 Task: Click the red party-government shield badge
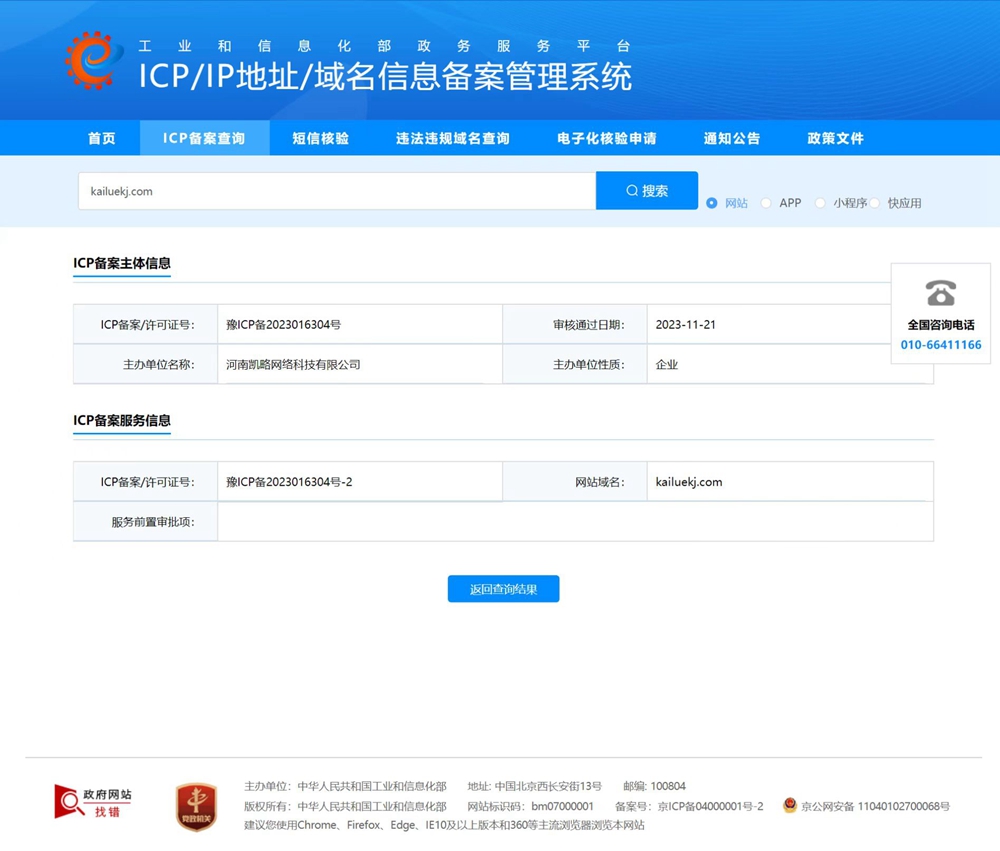pyautogui.click(x=196, y=807)
